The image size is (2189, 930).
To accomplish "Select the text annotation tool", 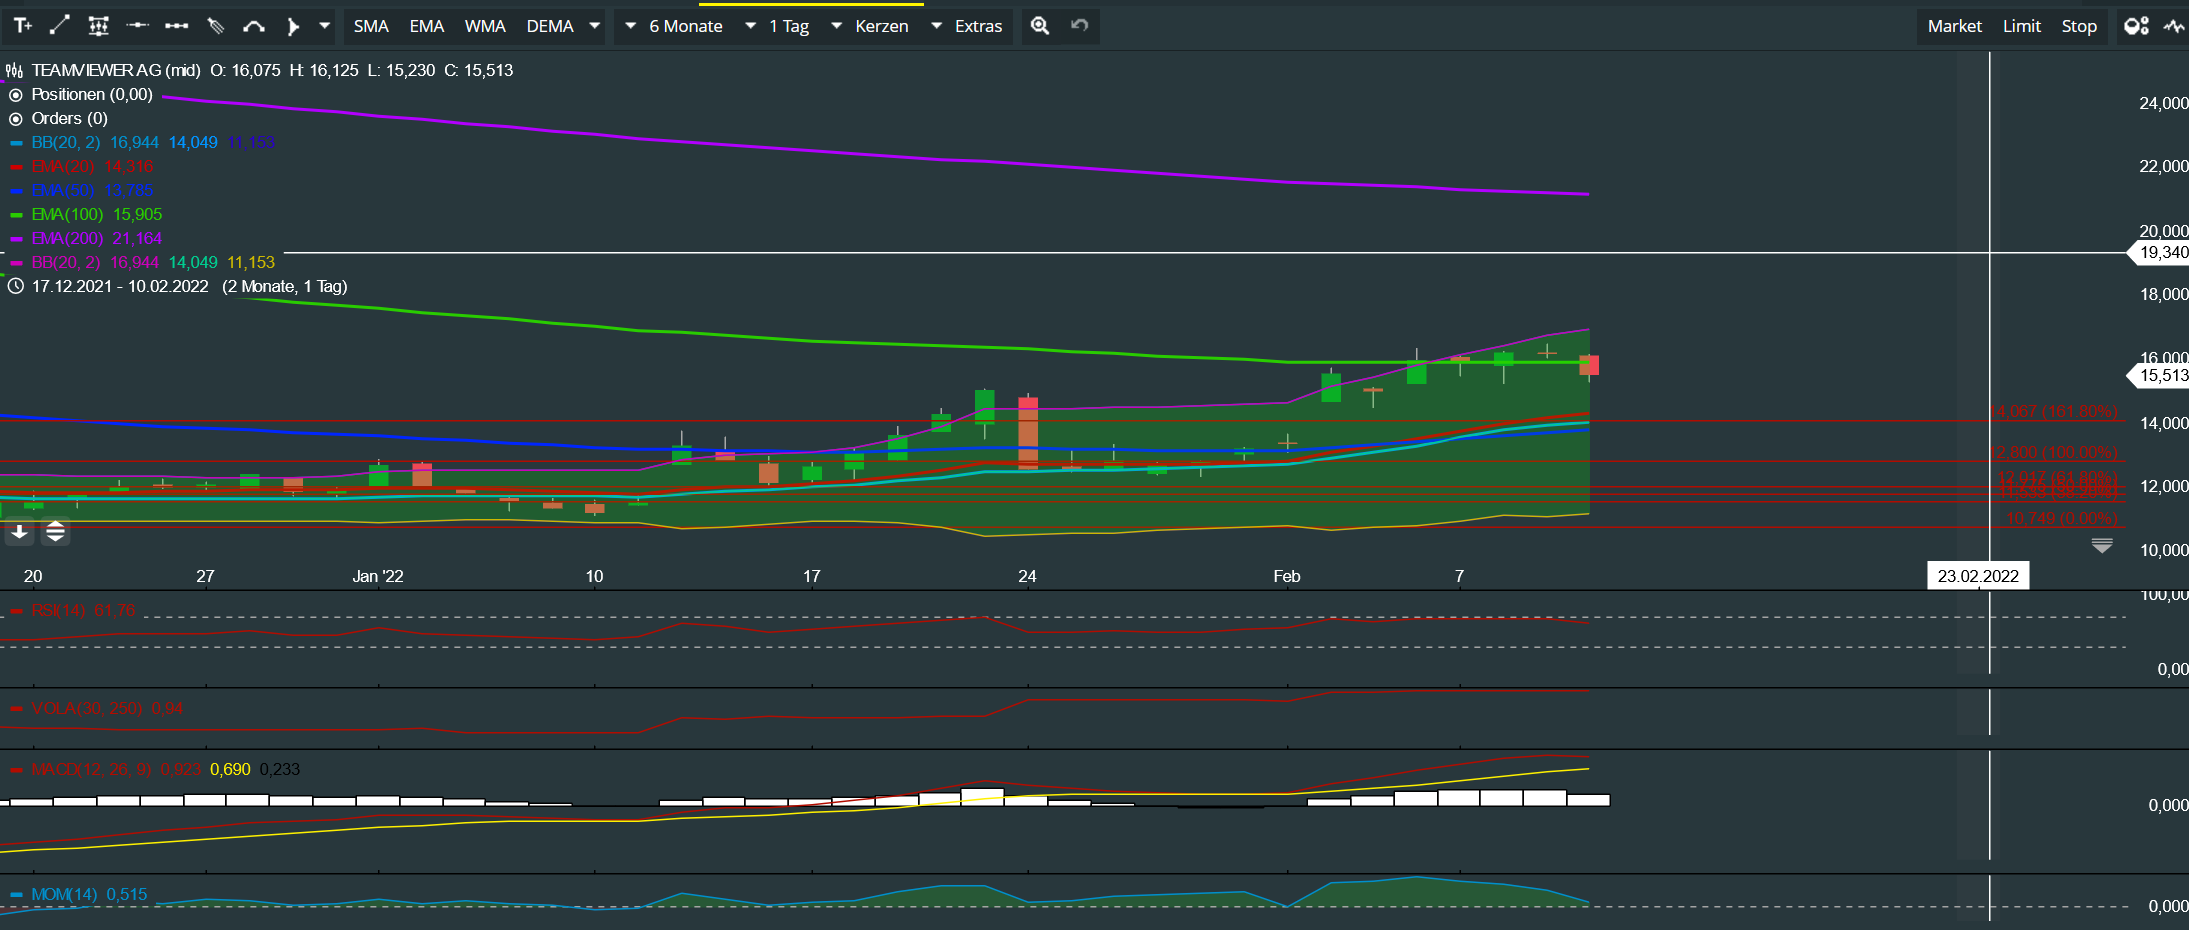I will (22, 26).
